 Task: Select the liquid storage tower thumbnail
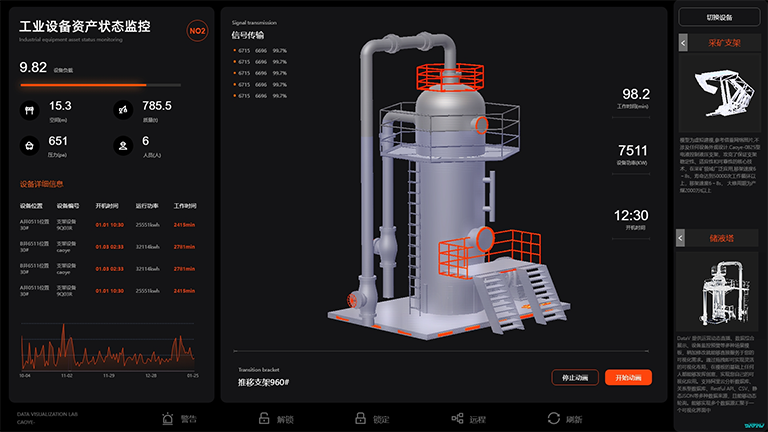click(x=718, y=292)
